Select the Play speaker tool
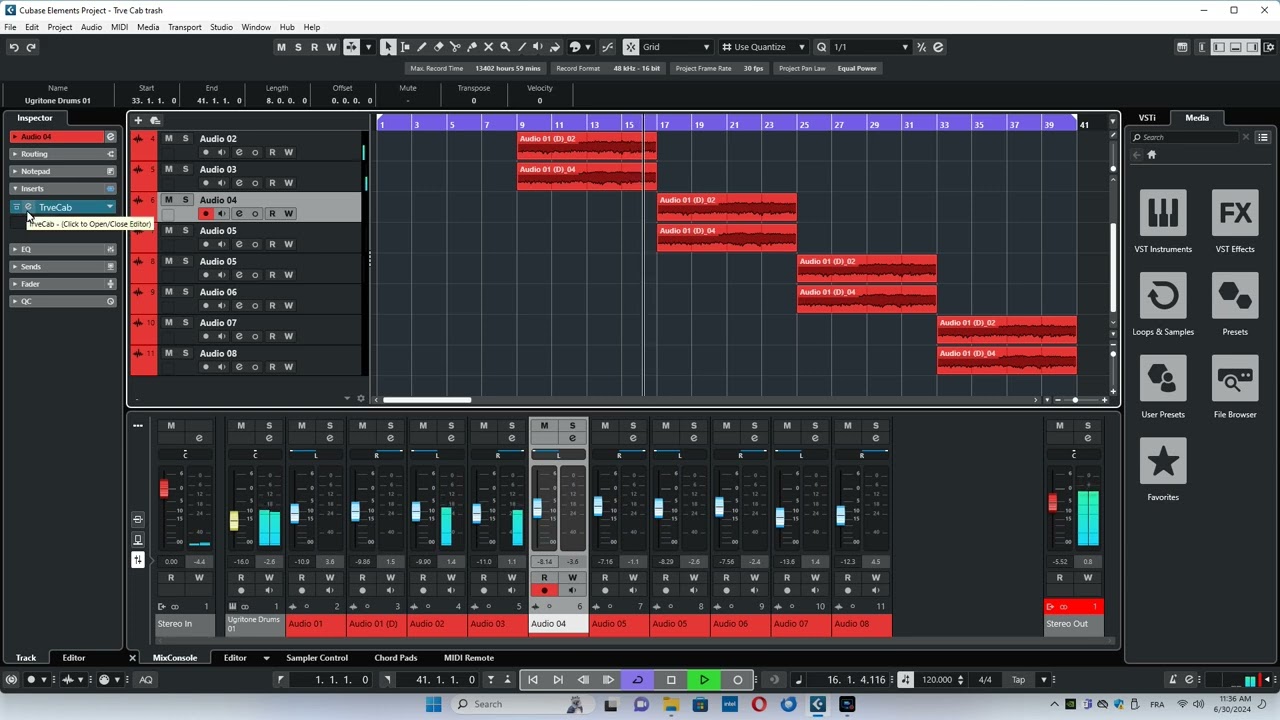The height and width of the screenshot is (720, 1280). (538, 47)
